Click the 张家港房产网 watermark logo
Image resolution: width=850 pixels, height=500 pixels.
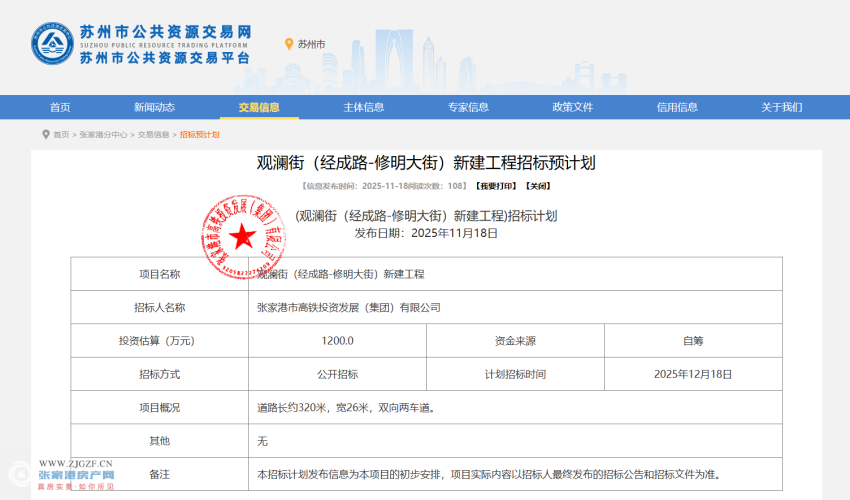(77, 475)
